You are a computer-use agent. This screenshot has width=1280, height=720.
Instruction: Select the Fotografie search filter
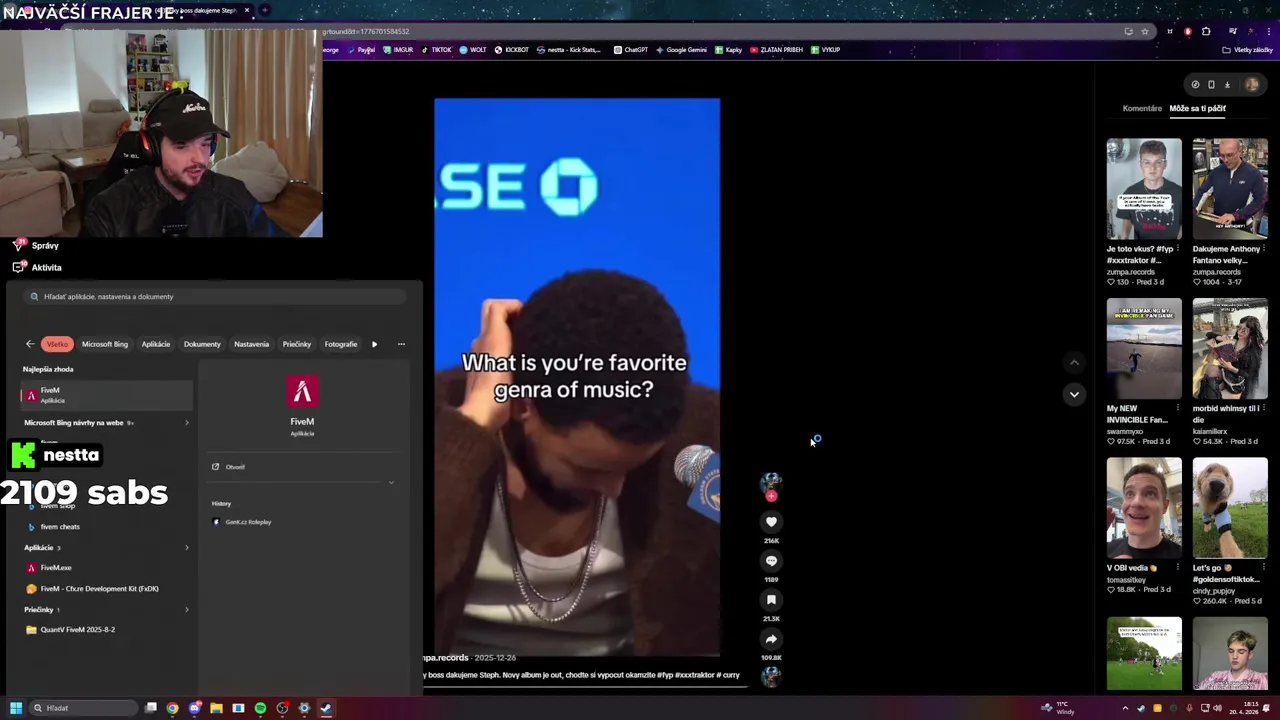[x=340, y=344]
